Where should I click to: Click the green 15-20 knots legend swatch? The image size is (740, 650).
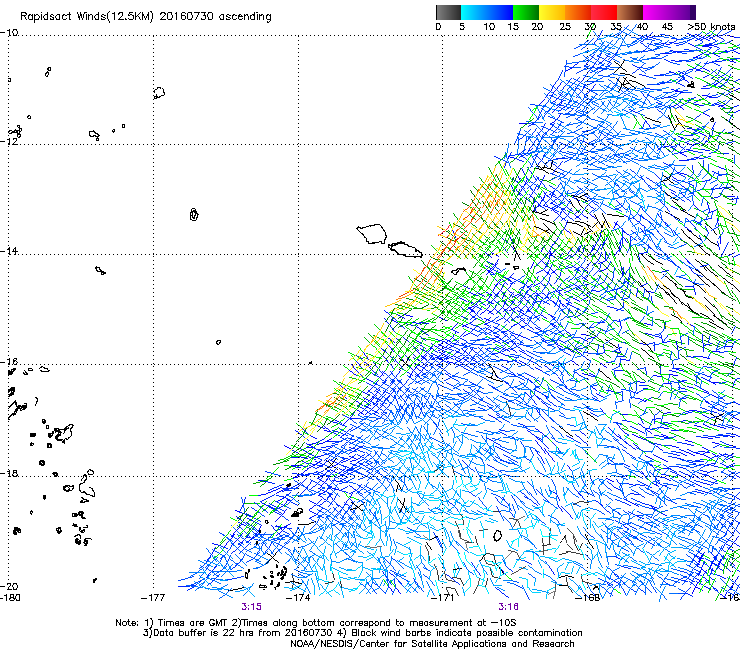[x=526, y=12]
